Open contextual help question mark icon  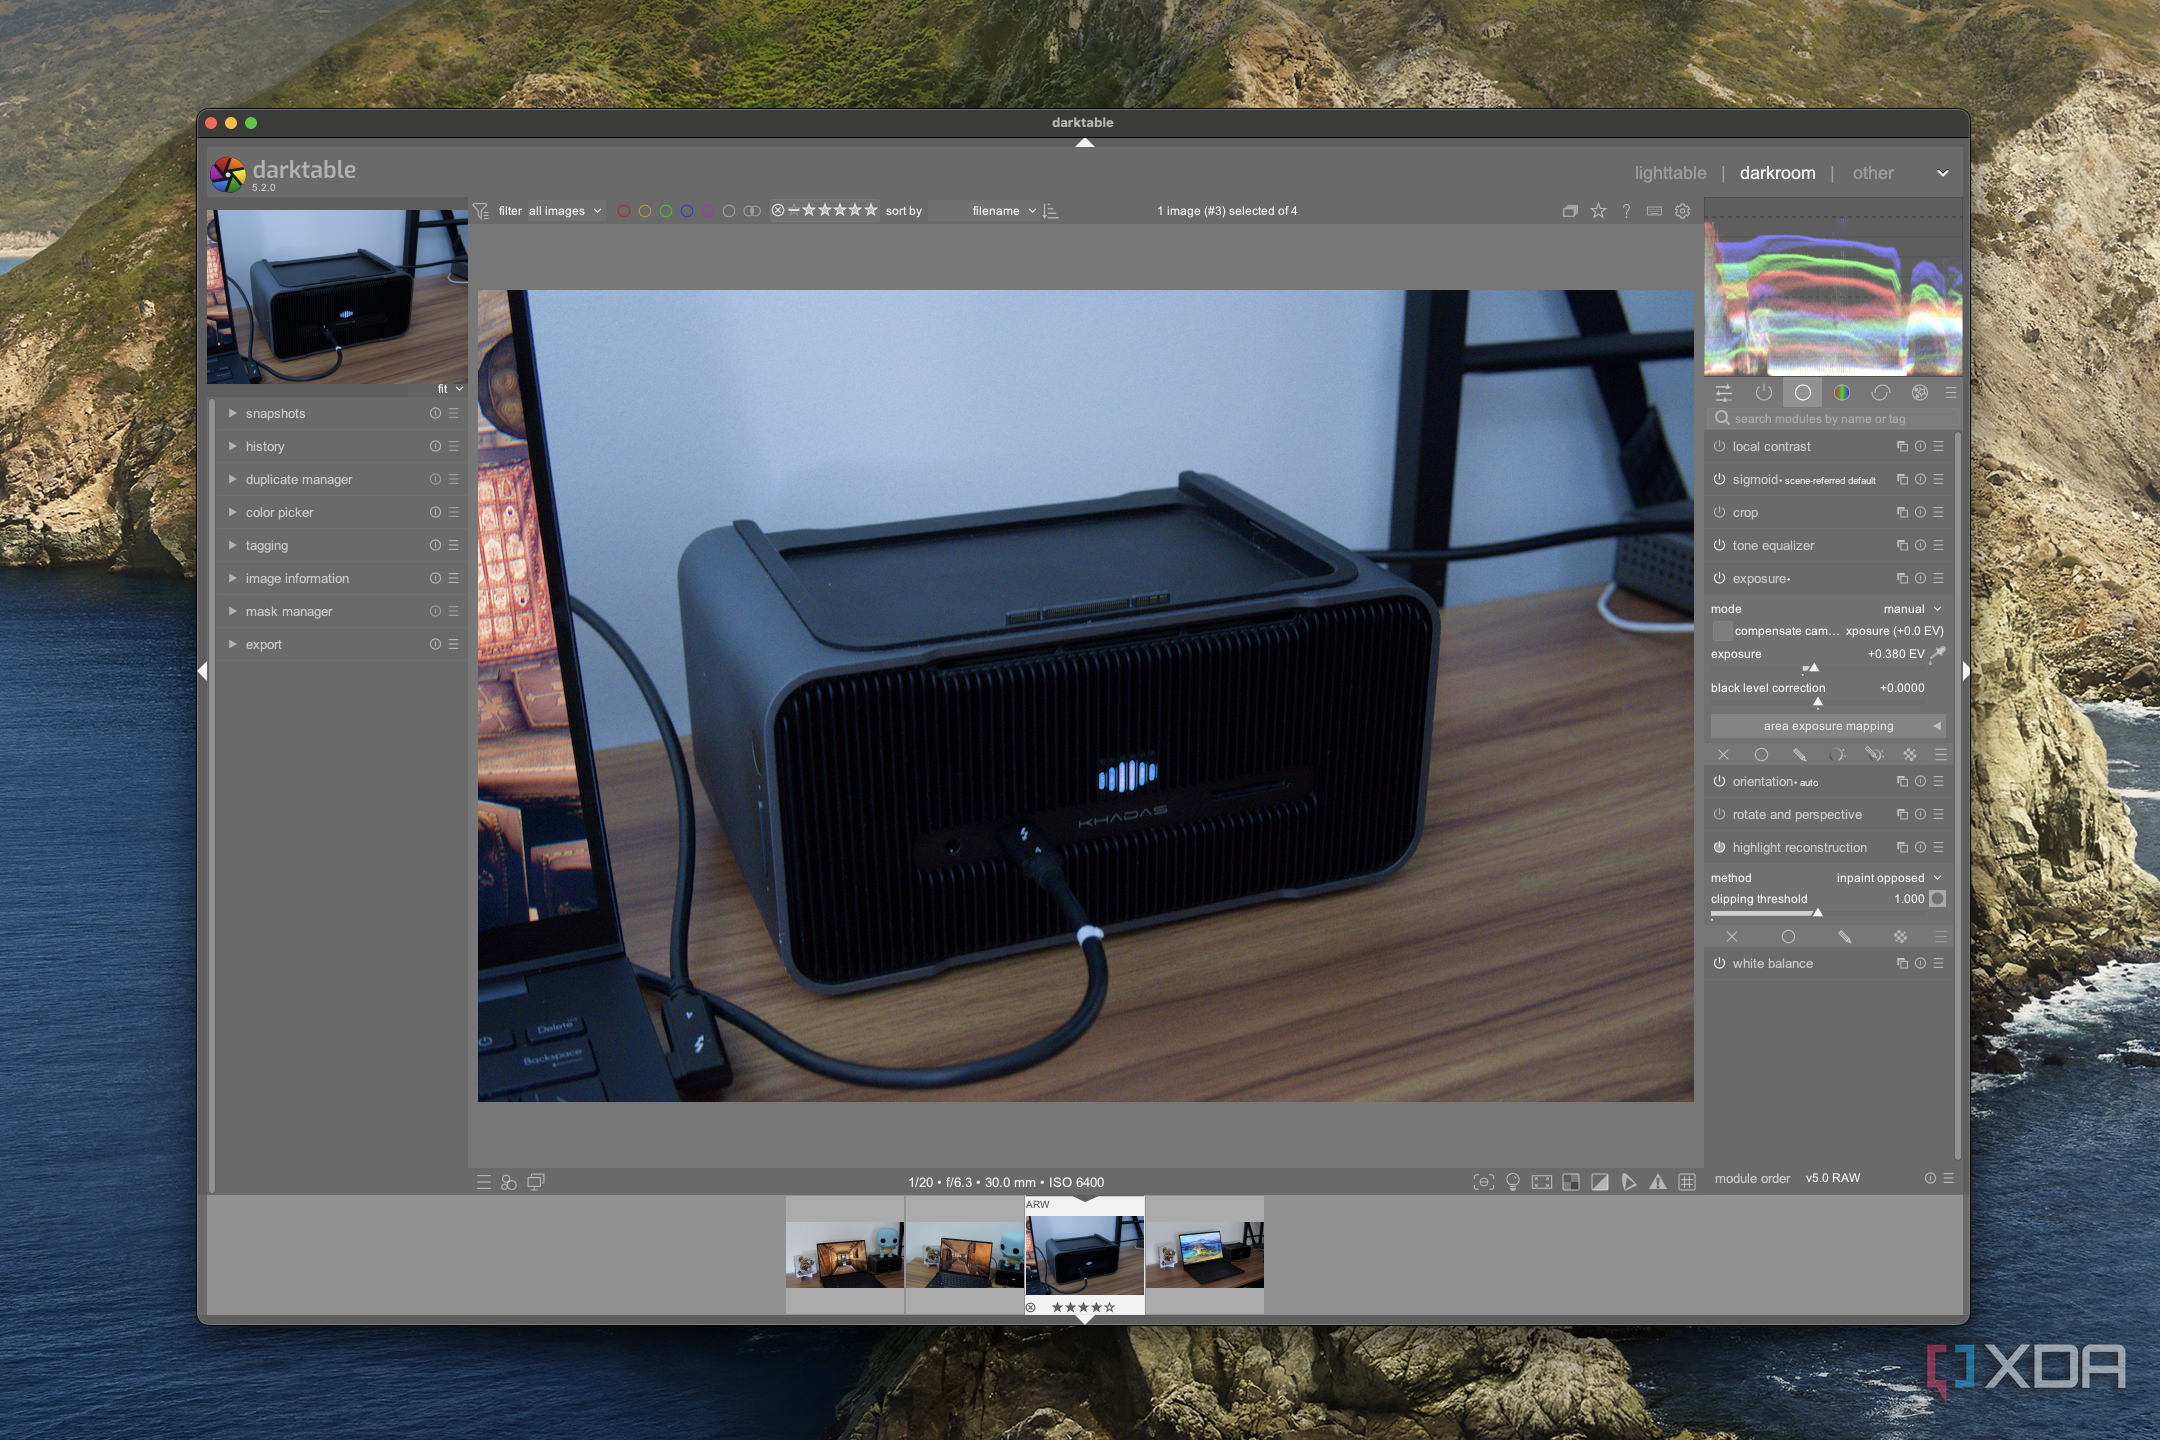pos(1626,211)
